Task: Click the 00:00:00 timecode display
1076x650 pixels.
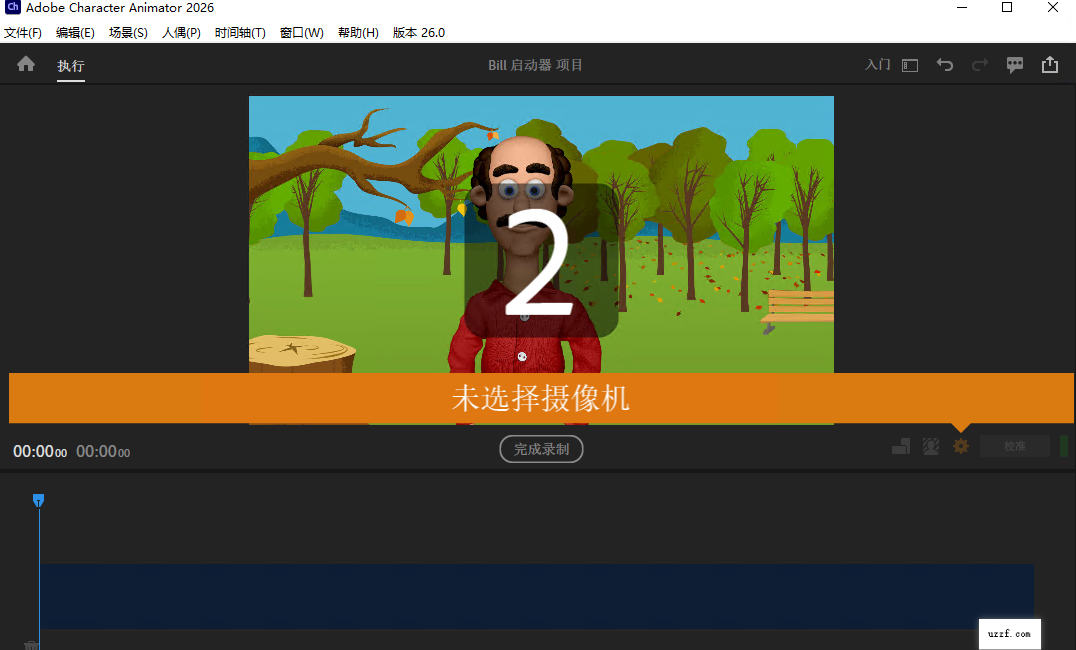Action: [38, 451]
